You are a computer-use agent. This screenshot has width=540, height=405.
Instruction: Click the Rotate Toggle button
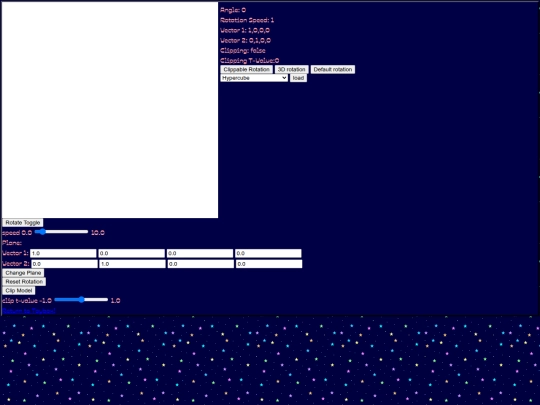pos(23,223)
